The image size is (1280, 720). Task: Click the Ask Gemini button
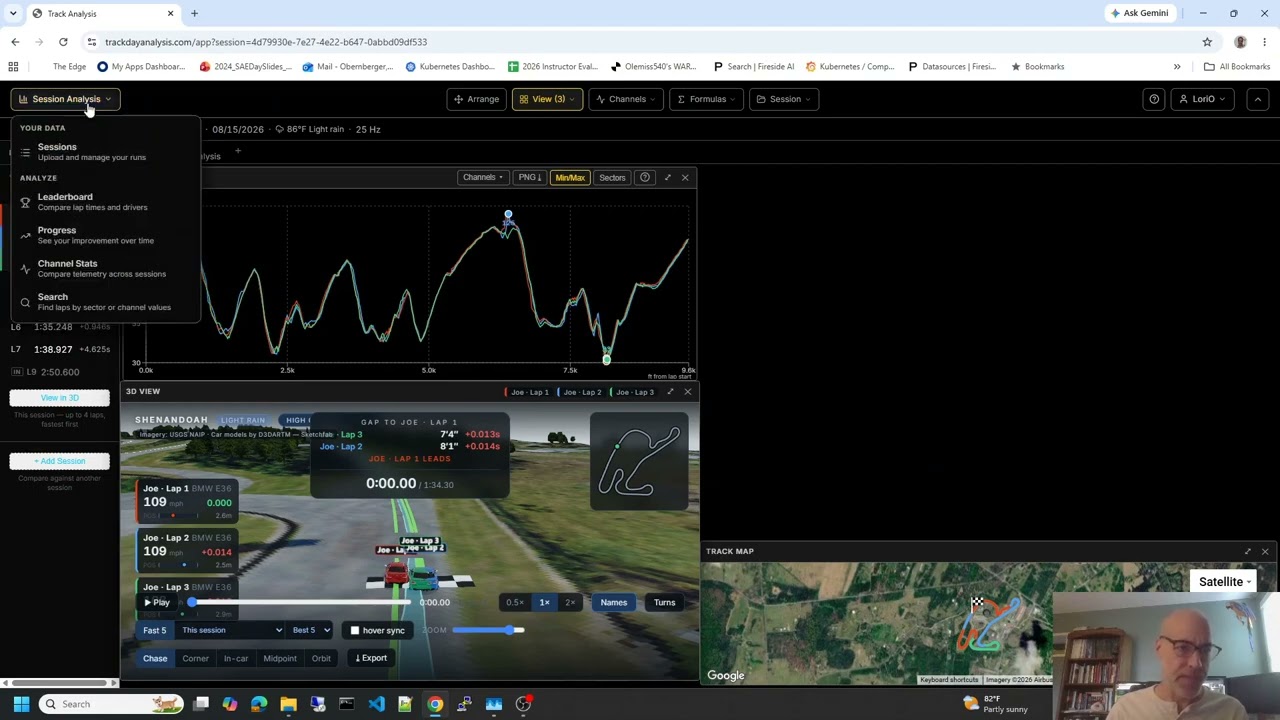point(1138,13)
